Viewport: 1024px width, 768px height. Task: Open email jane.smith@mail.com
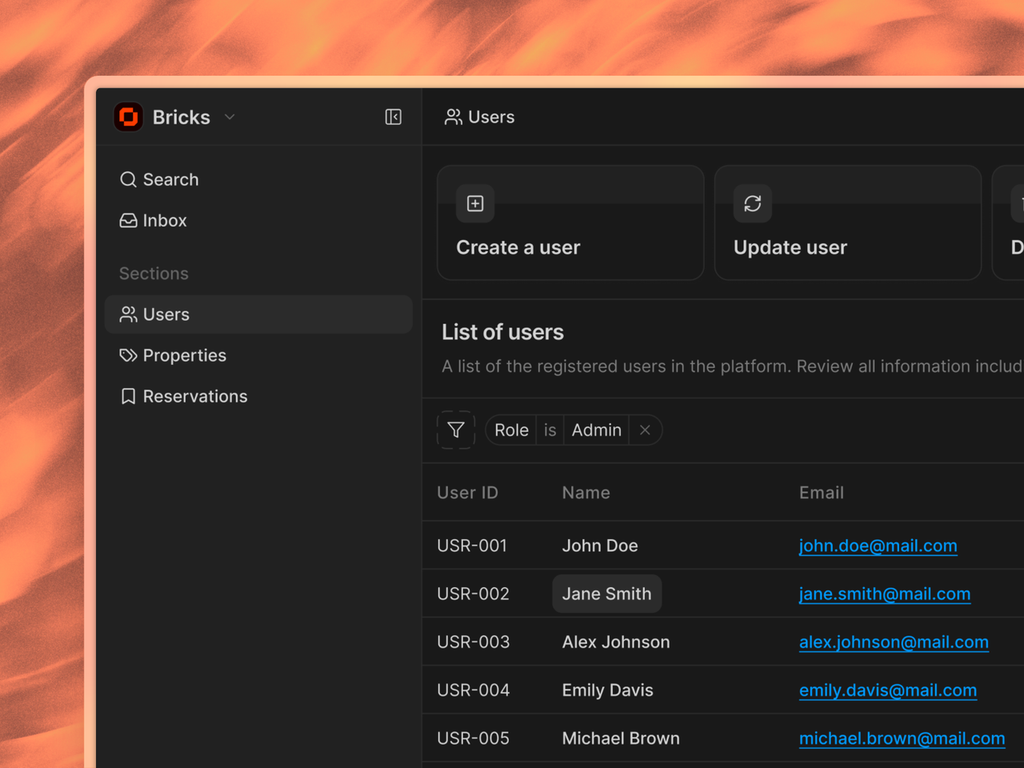coord(885,594)
